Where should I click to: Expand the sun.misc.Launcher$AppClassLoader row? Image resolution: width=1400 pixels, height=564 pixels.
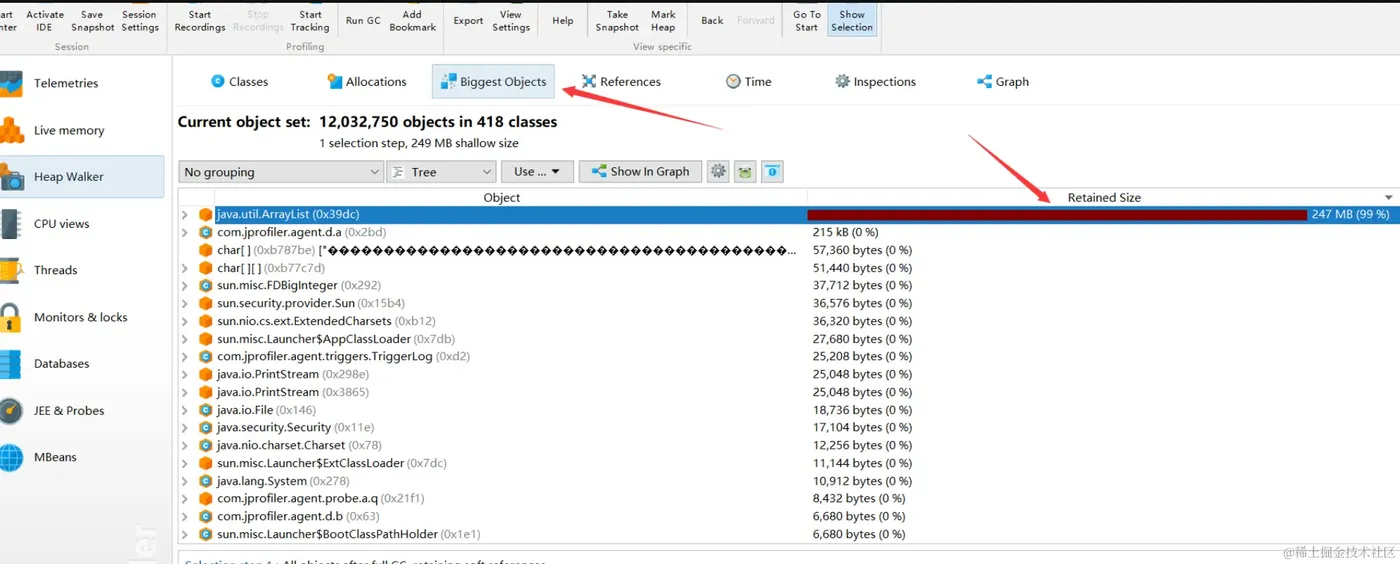coord(185,339)
